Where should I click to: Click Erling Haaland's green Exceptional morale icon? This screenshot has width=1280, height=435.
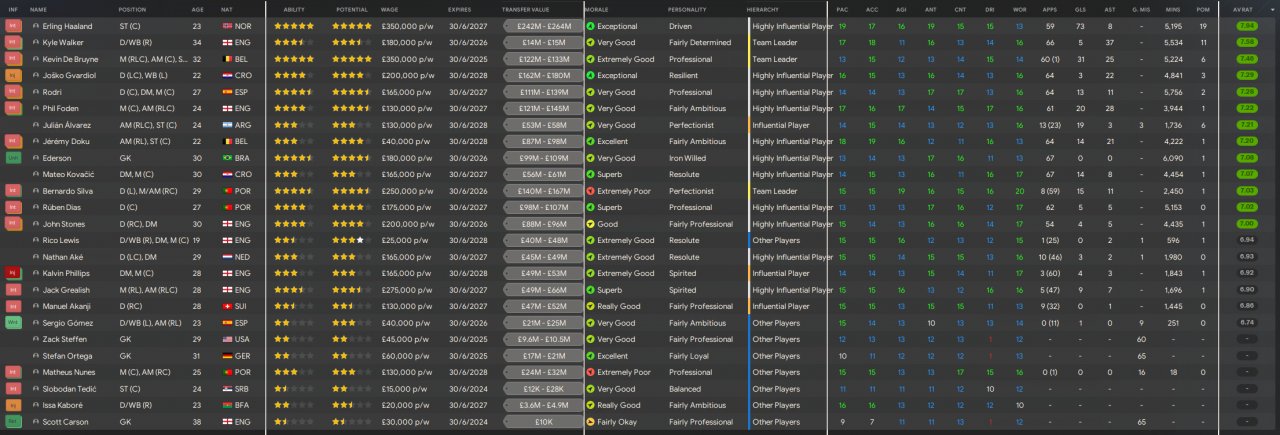[590, 26]
